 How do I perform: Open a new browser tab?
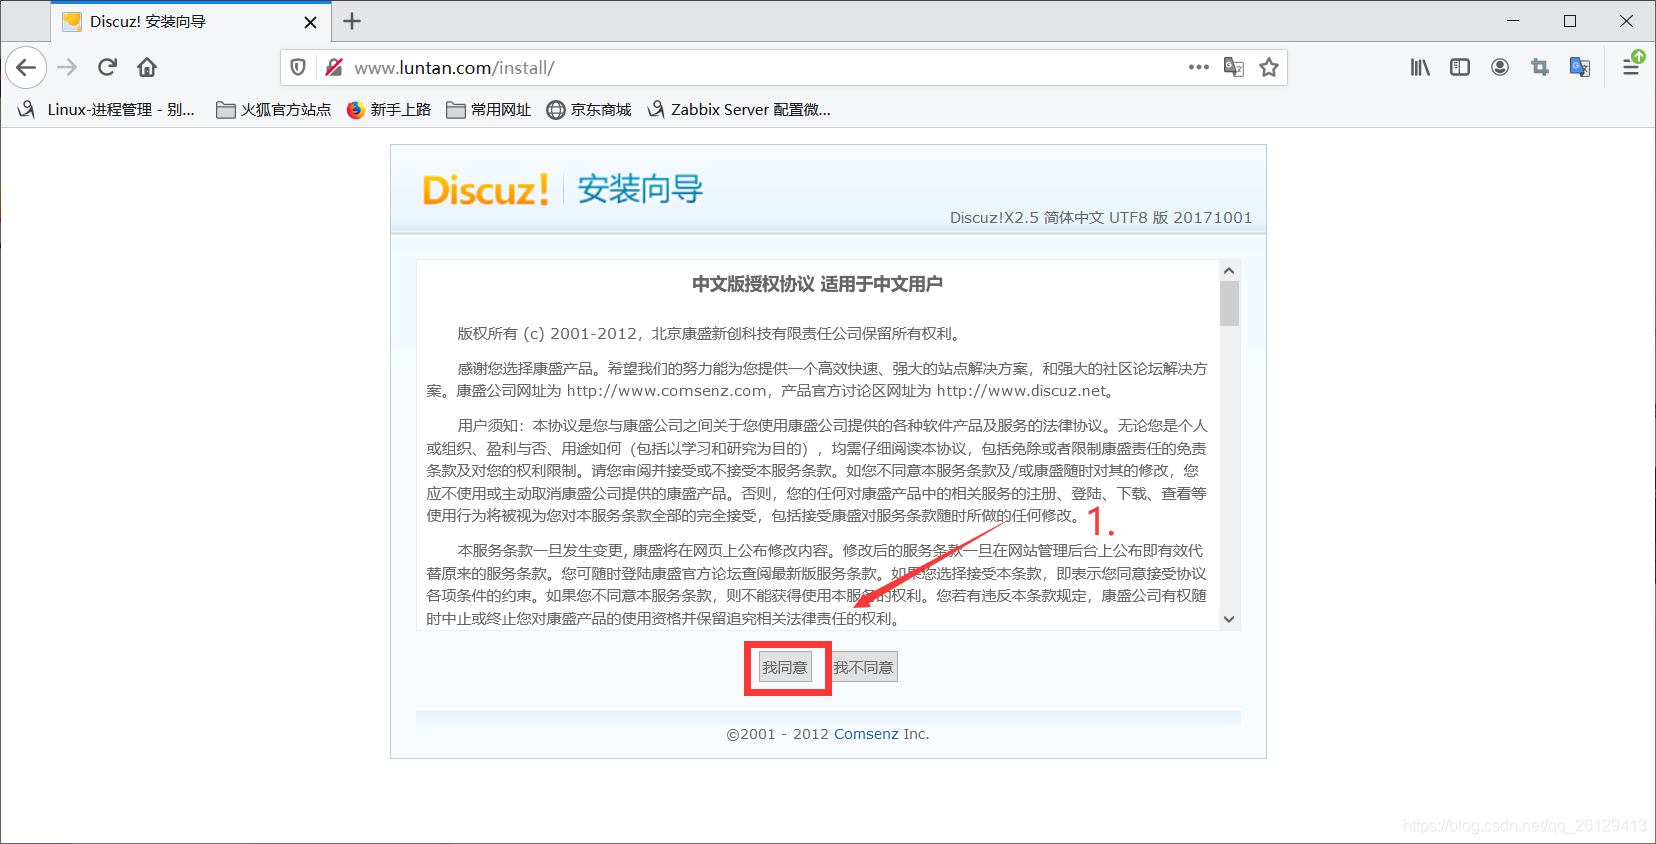pos(352,21)
